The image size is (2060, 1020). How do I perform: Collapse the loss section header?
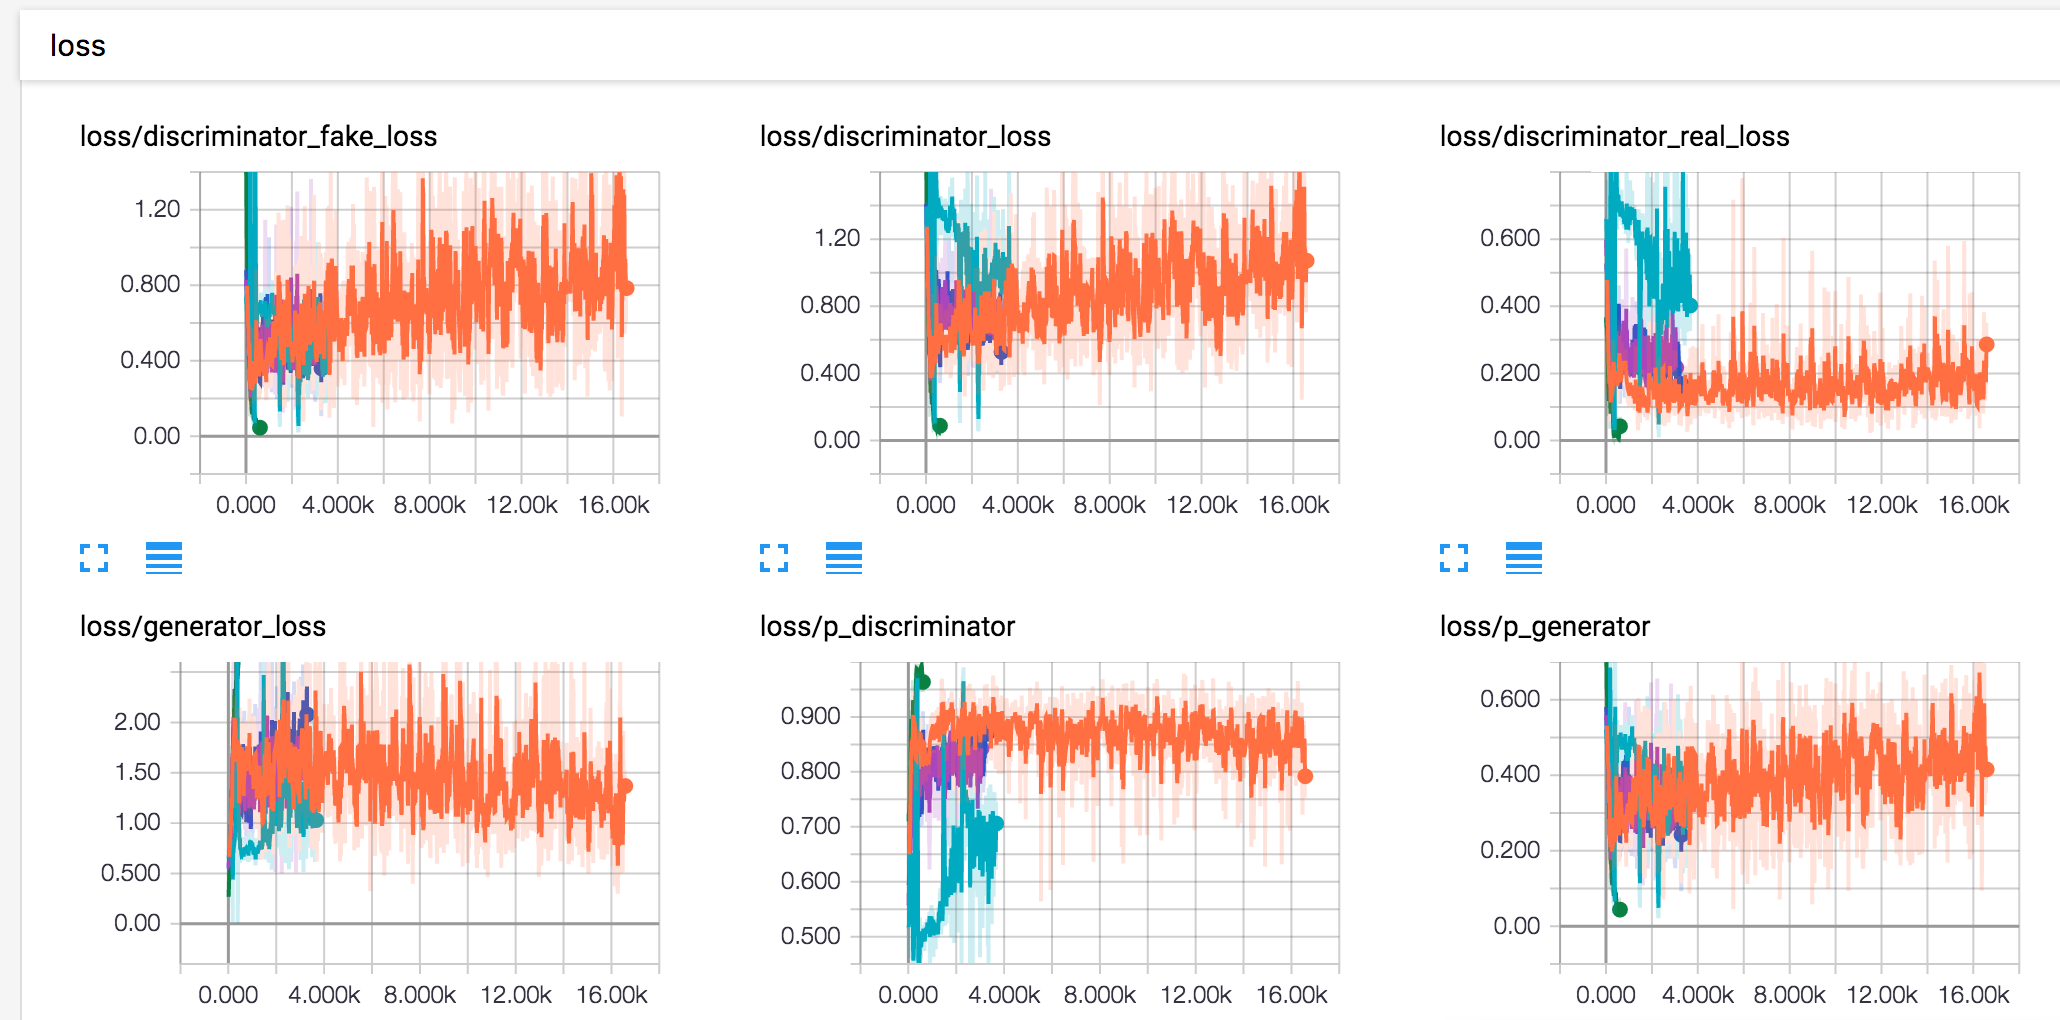pyautogui.click(x=78, y=46)
